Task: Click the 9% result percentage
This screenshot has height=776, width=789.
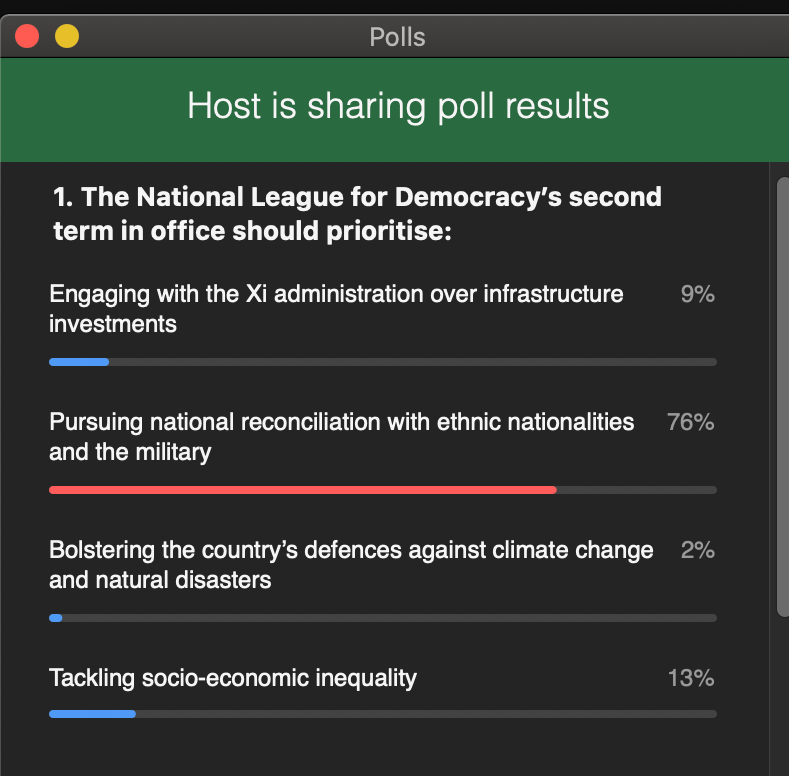Action: point(697,295)
